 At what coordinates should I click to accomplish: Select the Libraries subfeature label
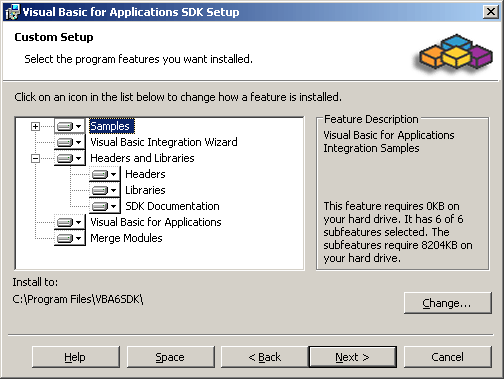145,190
